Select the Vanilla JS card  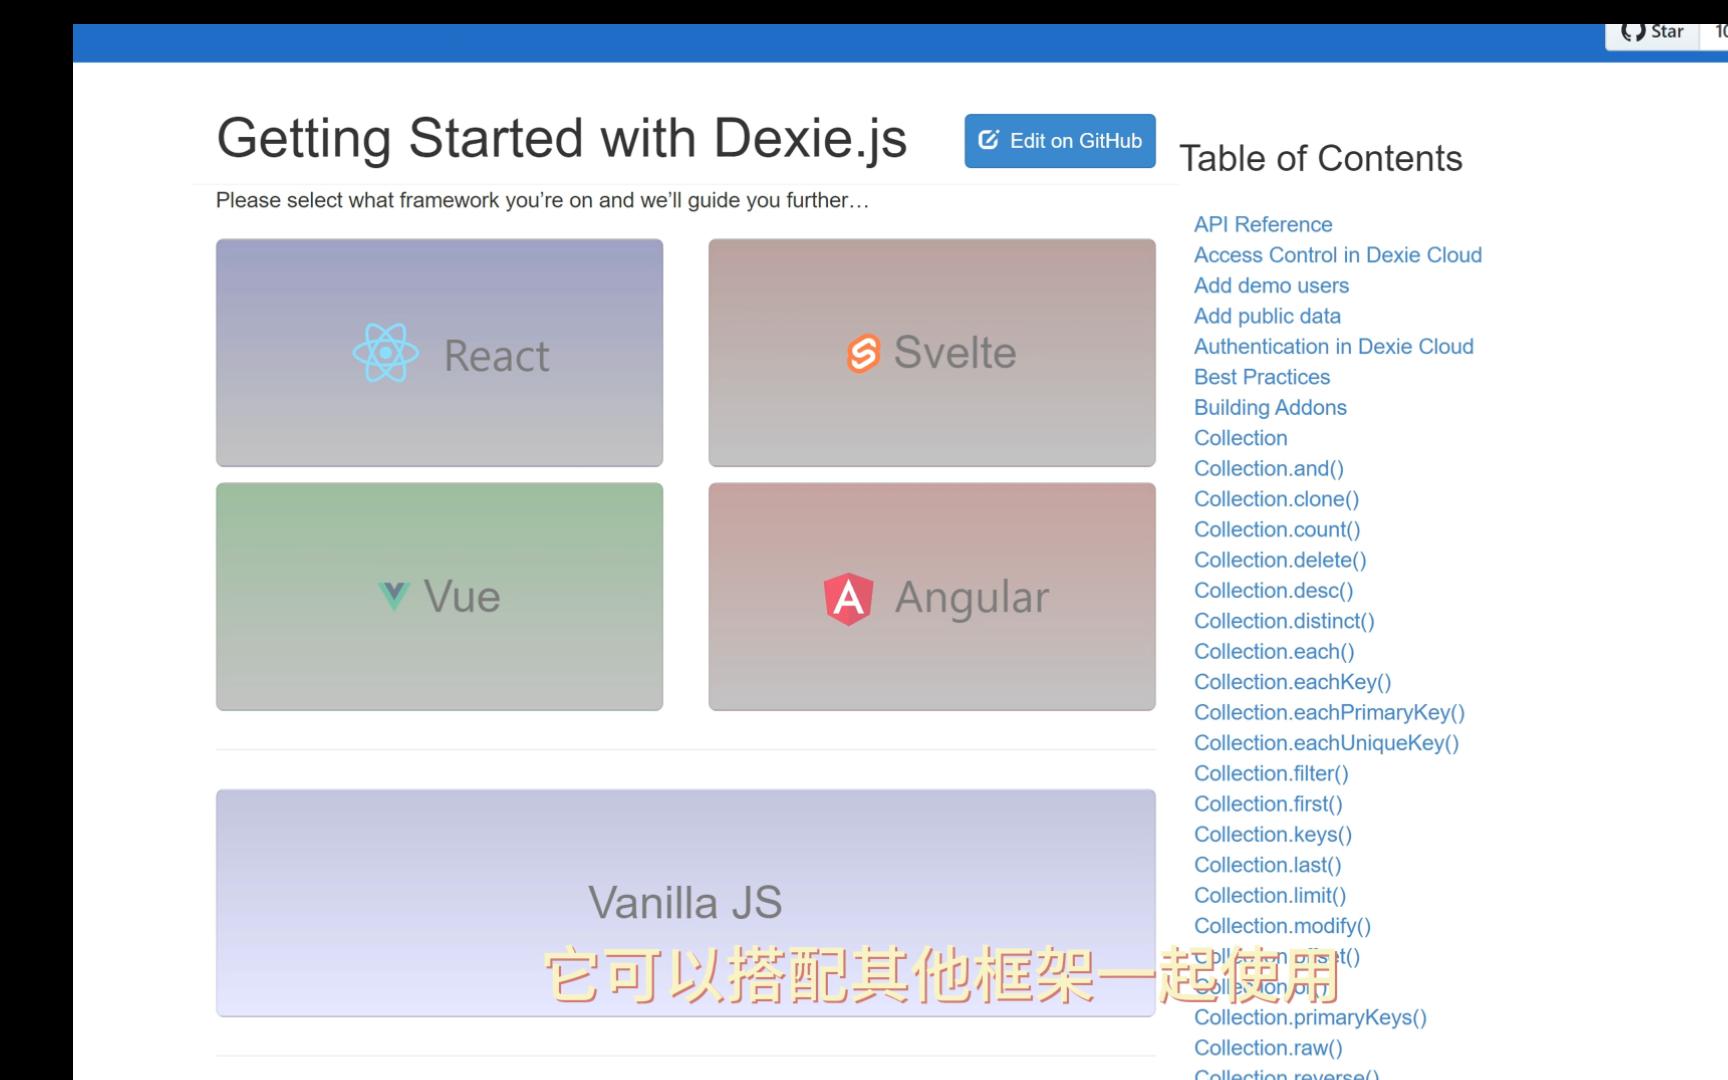tap(686, 902)
